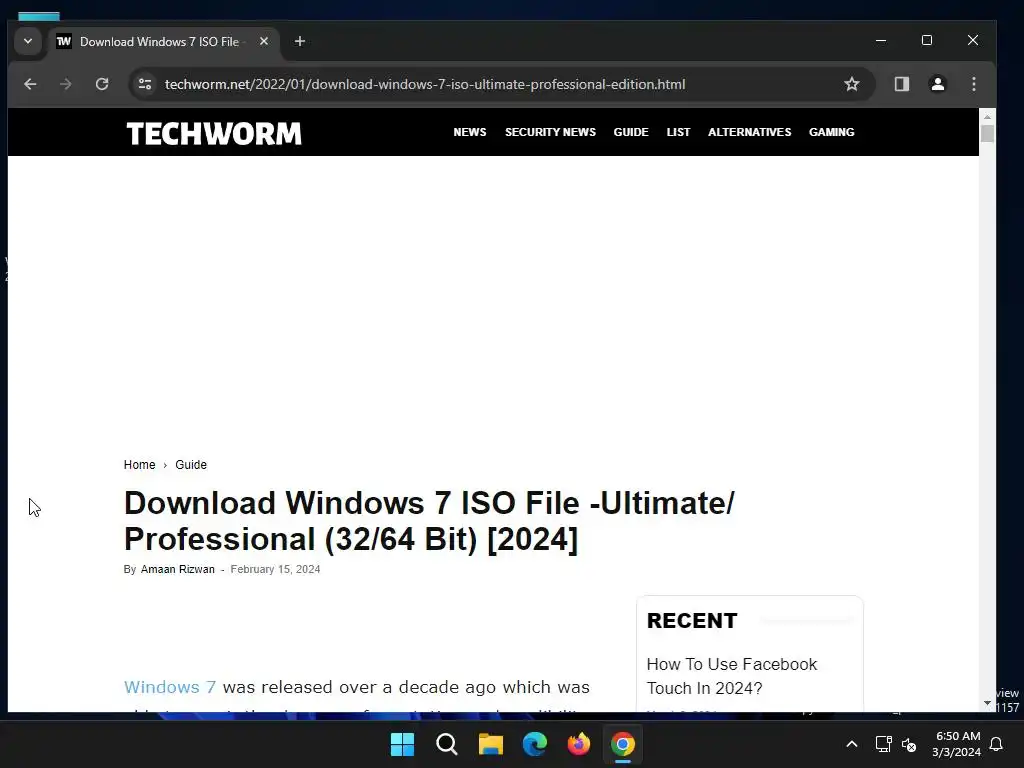Open How To Use Facebook Touch article
This screenshot has width=1024, height=768.
(731, 676)
